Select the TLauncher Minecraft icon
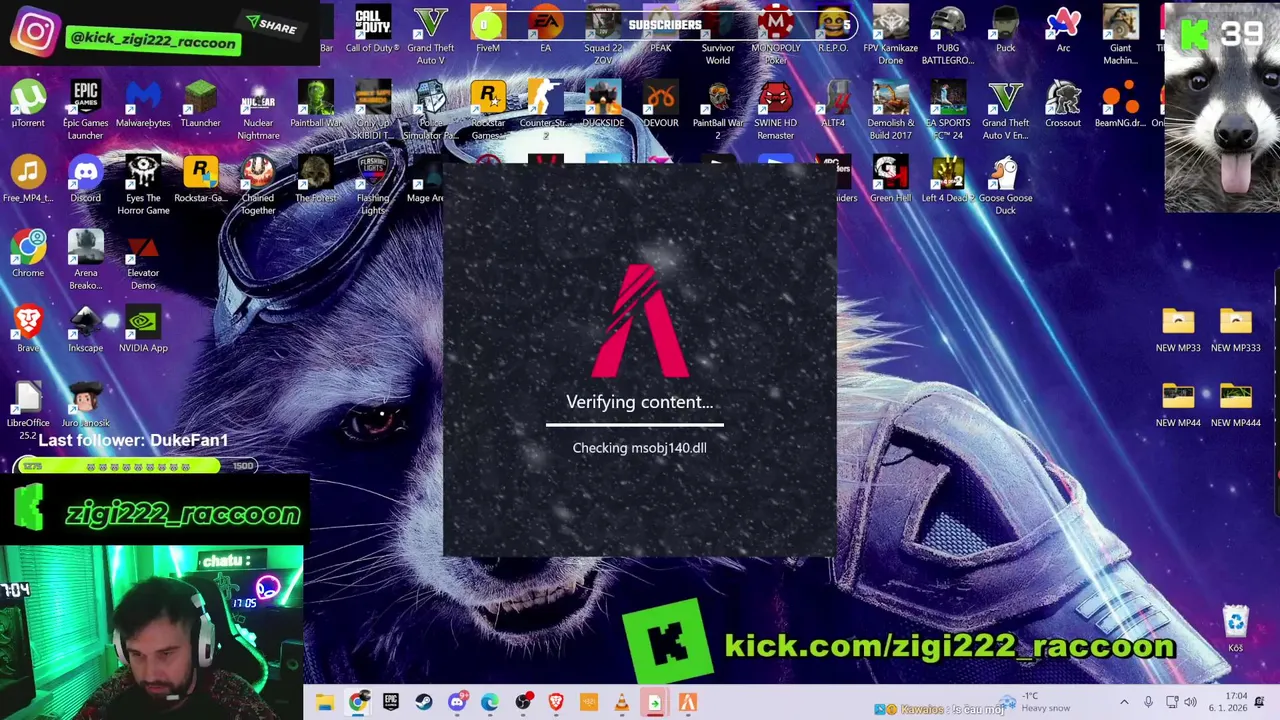Screen dimensions: 1280x720 pyautogui.click(x=200, y=105)
